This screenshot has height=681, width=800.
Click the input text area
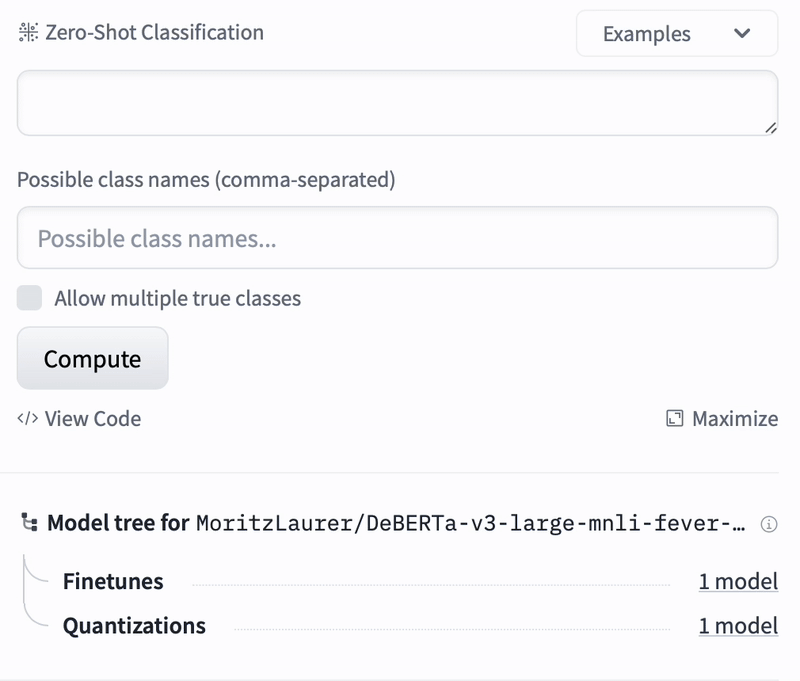point(397,103)
